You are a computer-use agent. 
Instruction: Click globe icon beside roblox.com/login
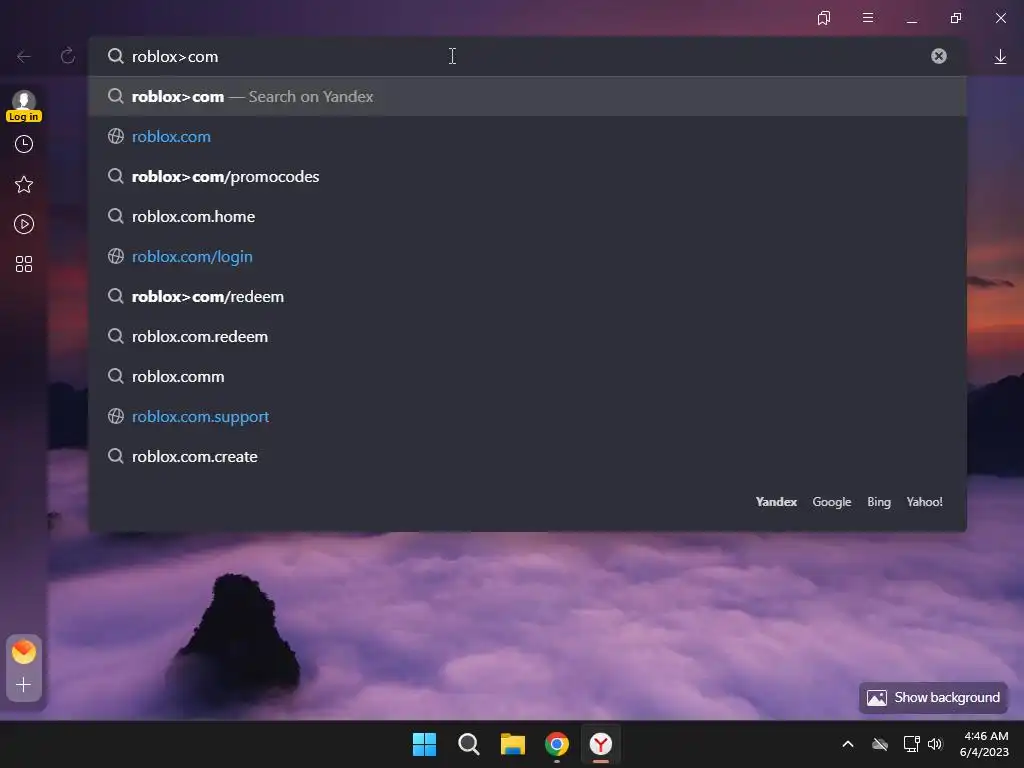(x=116, y=256)
